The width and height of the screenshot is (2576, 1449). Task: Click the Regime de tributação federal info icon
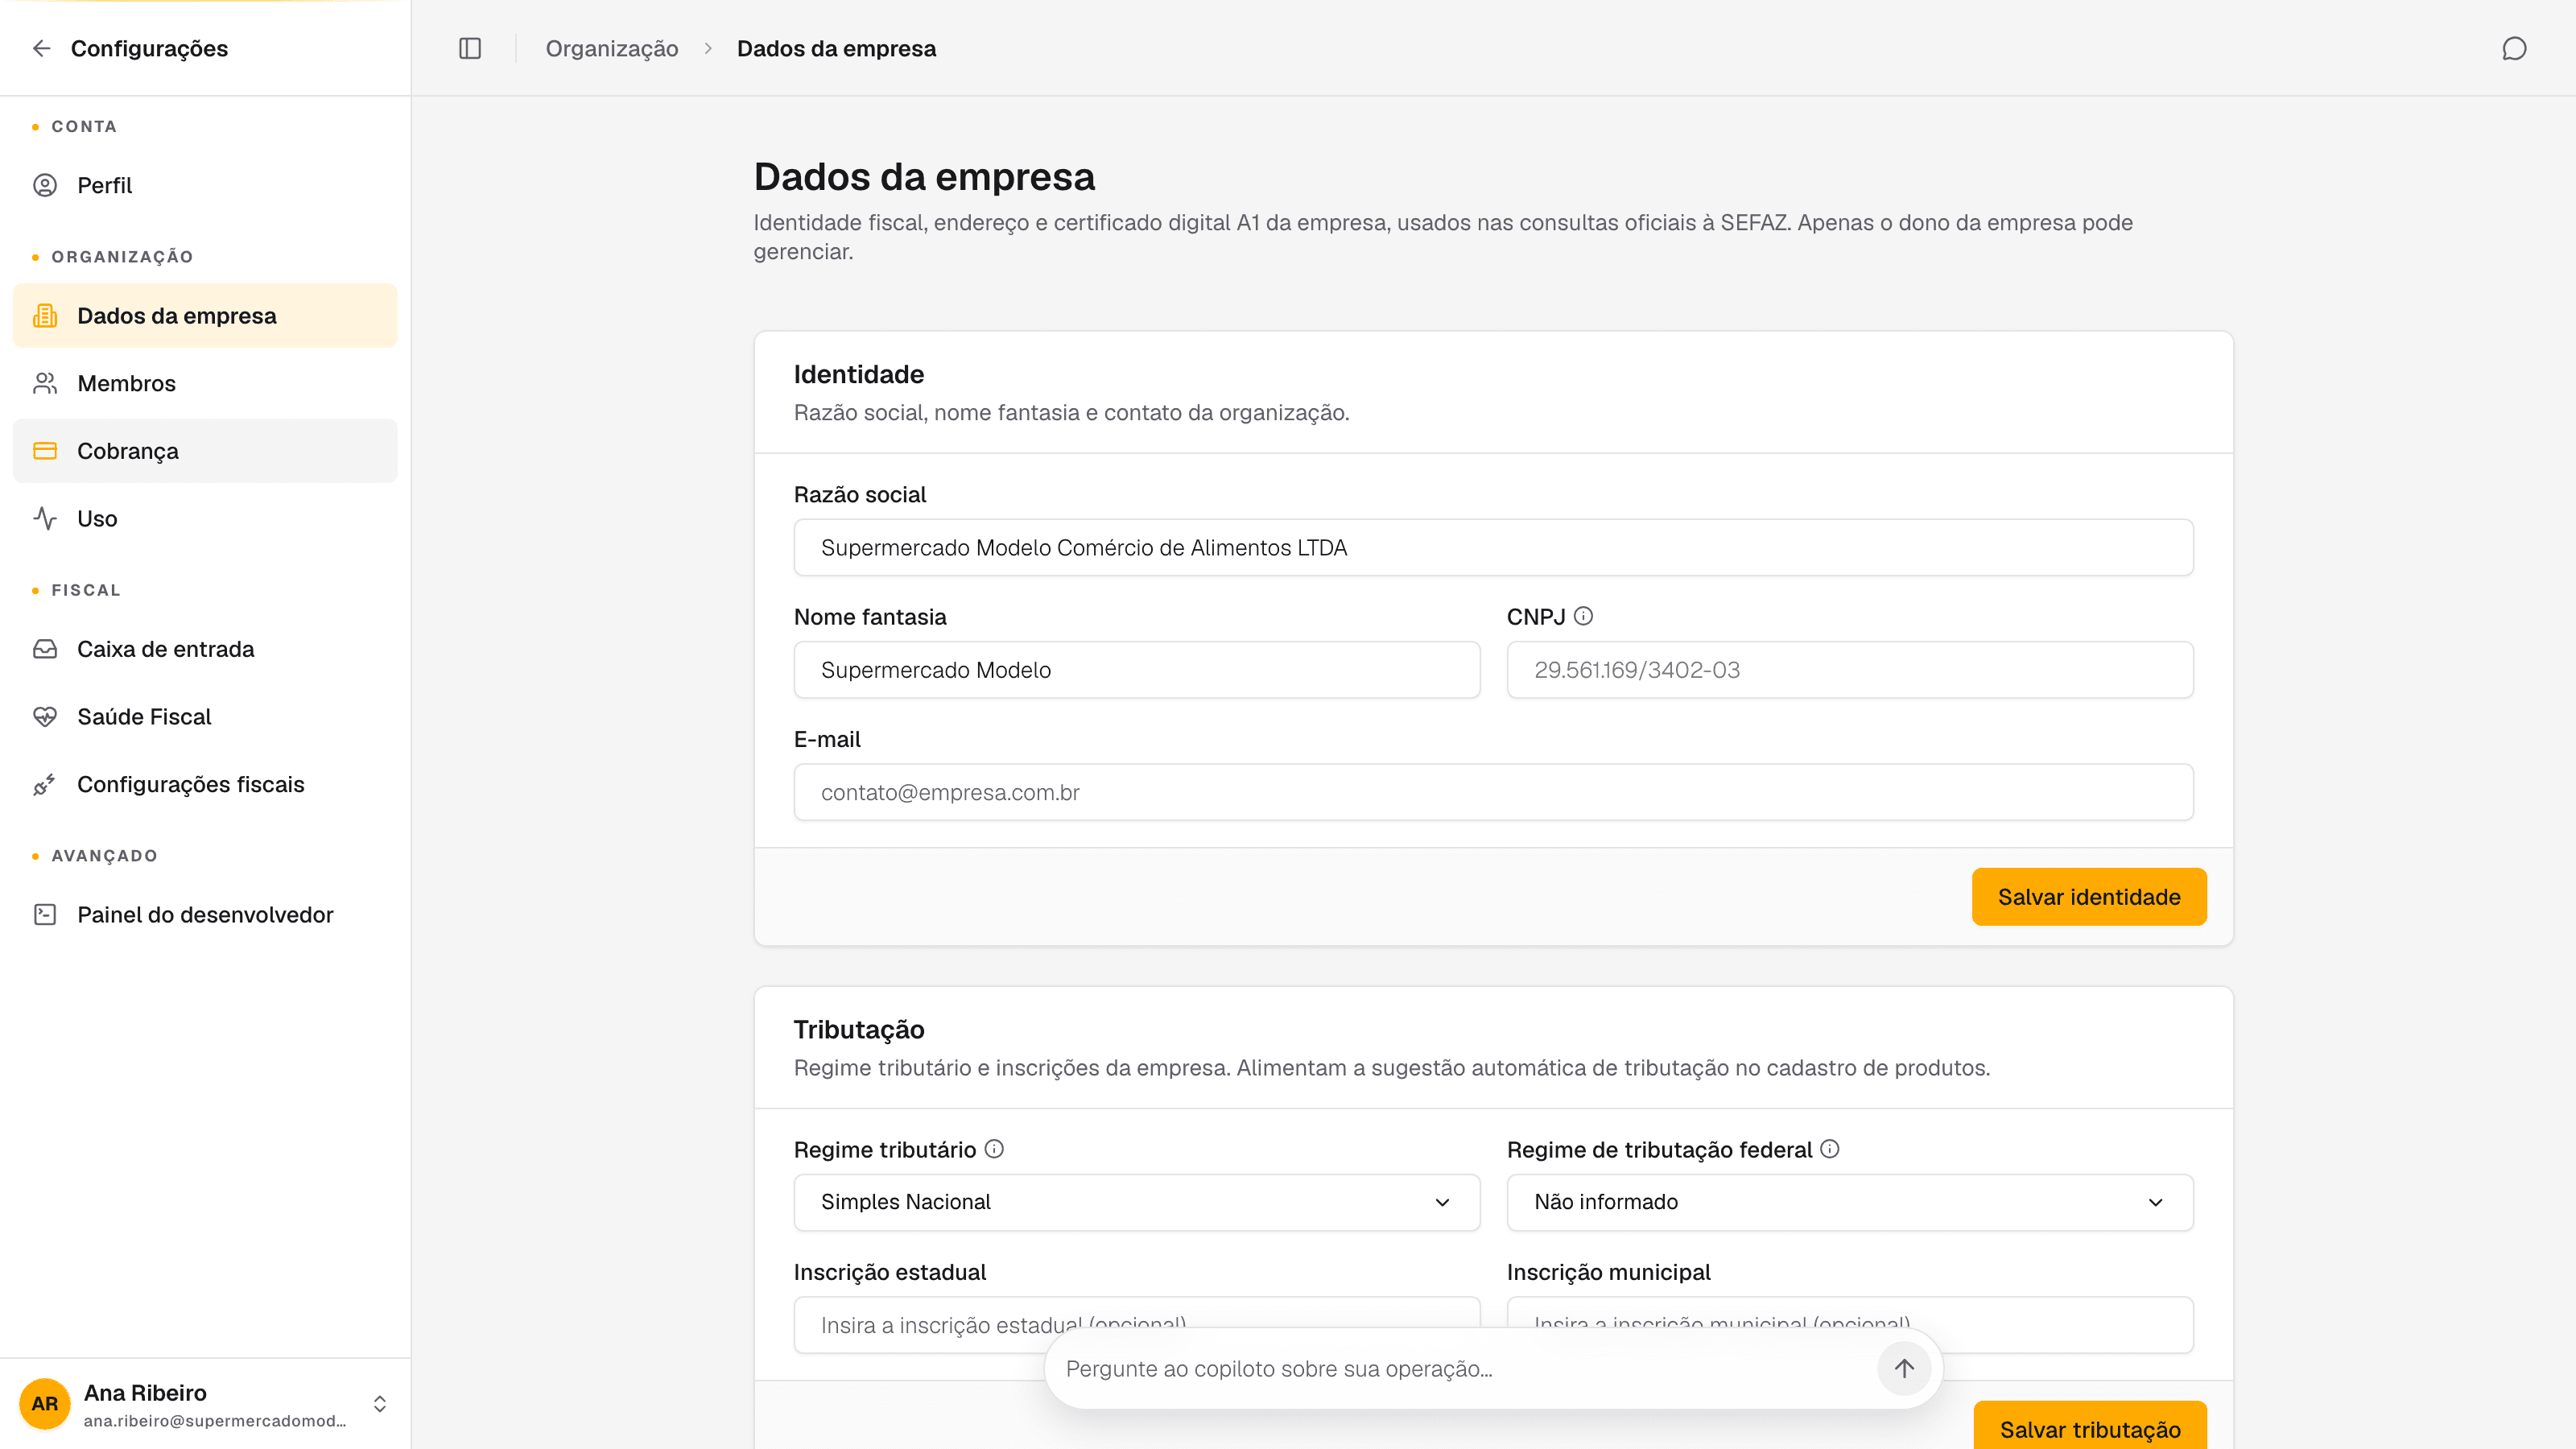point(1830,1149)
